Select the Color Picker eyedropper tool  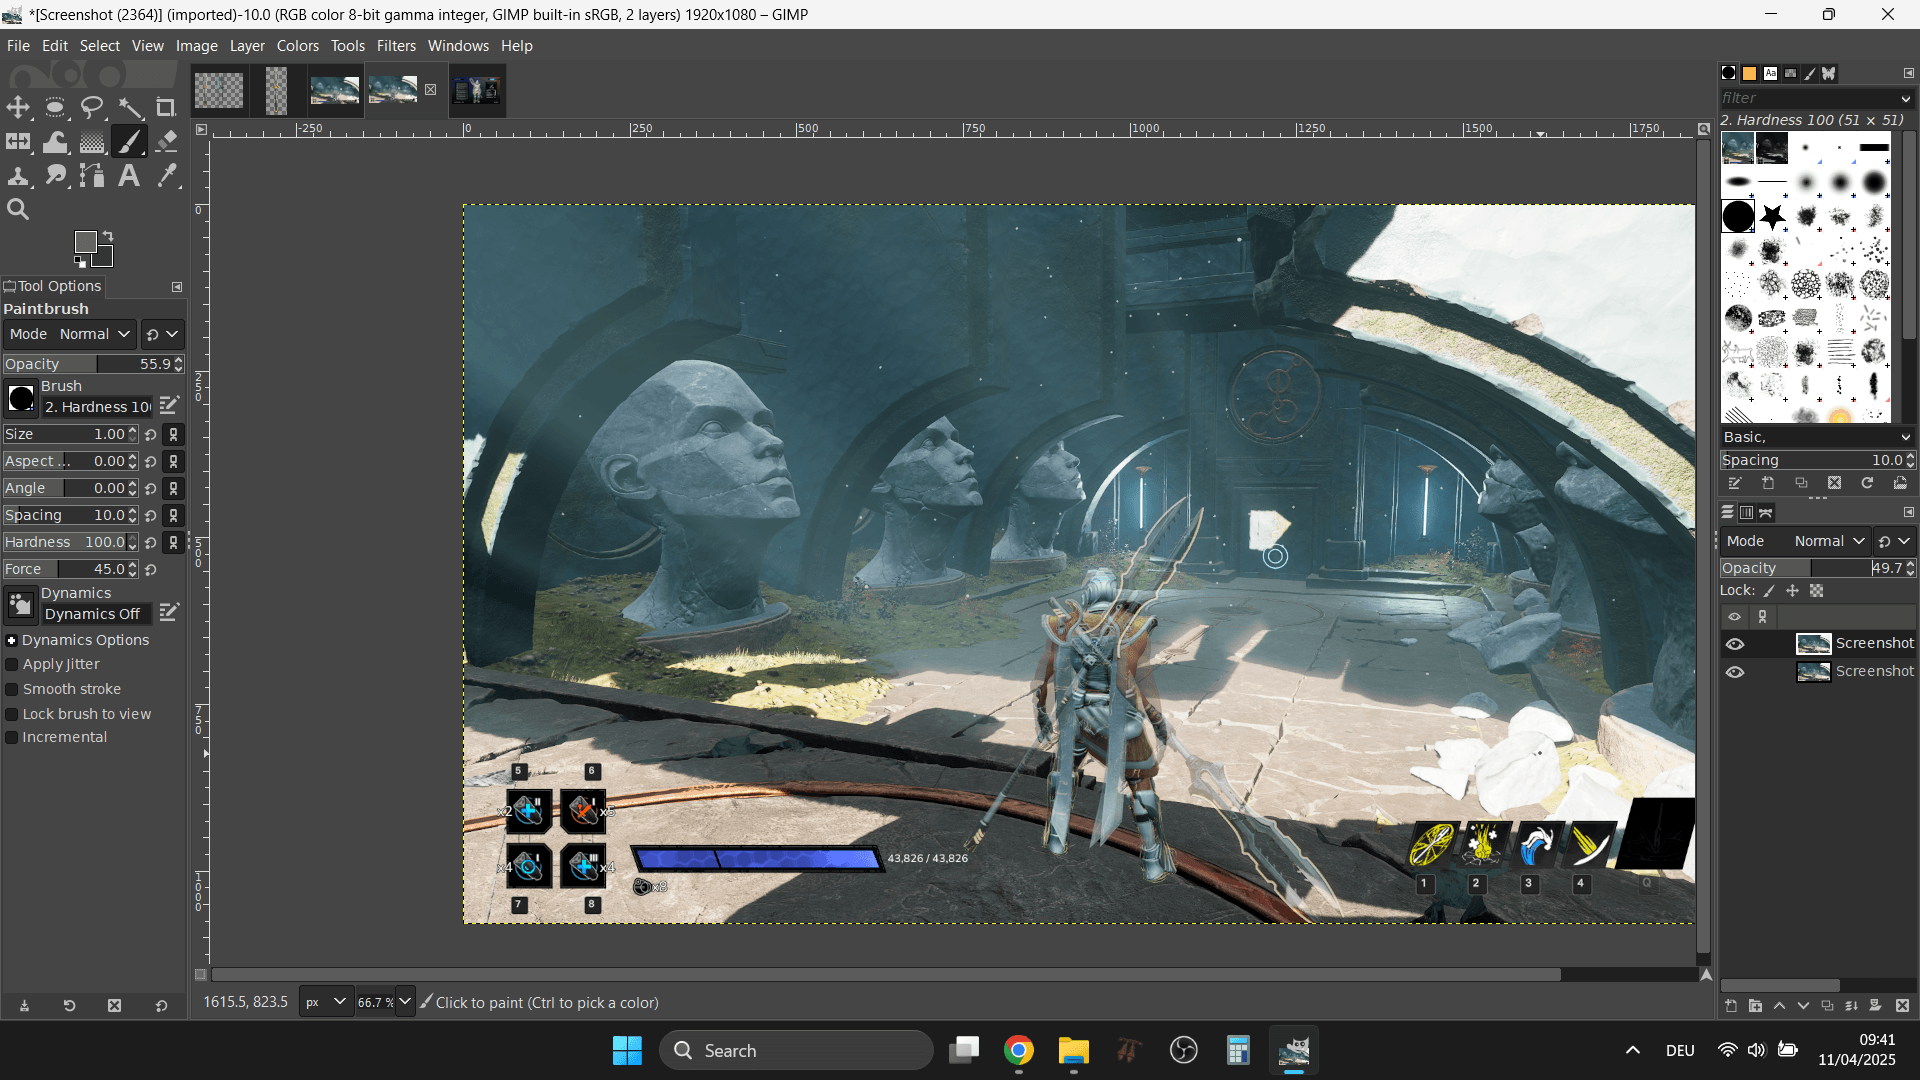click(167, 176)
